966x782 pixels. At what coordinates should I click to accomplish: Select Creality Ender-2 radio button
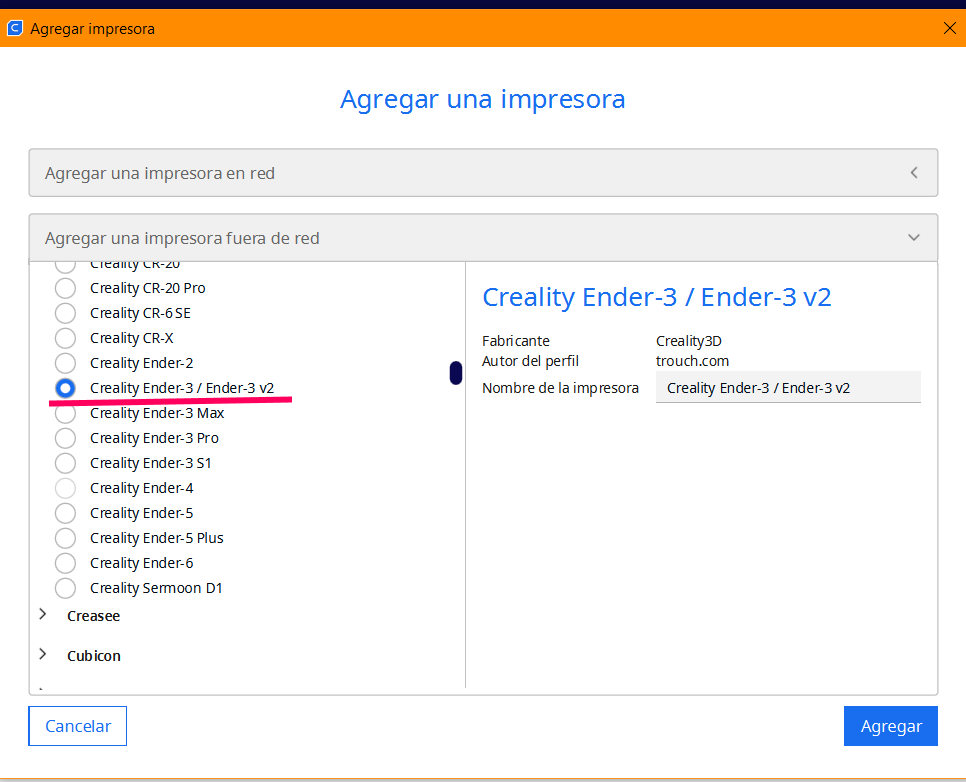(x=65, y=363)
